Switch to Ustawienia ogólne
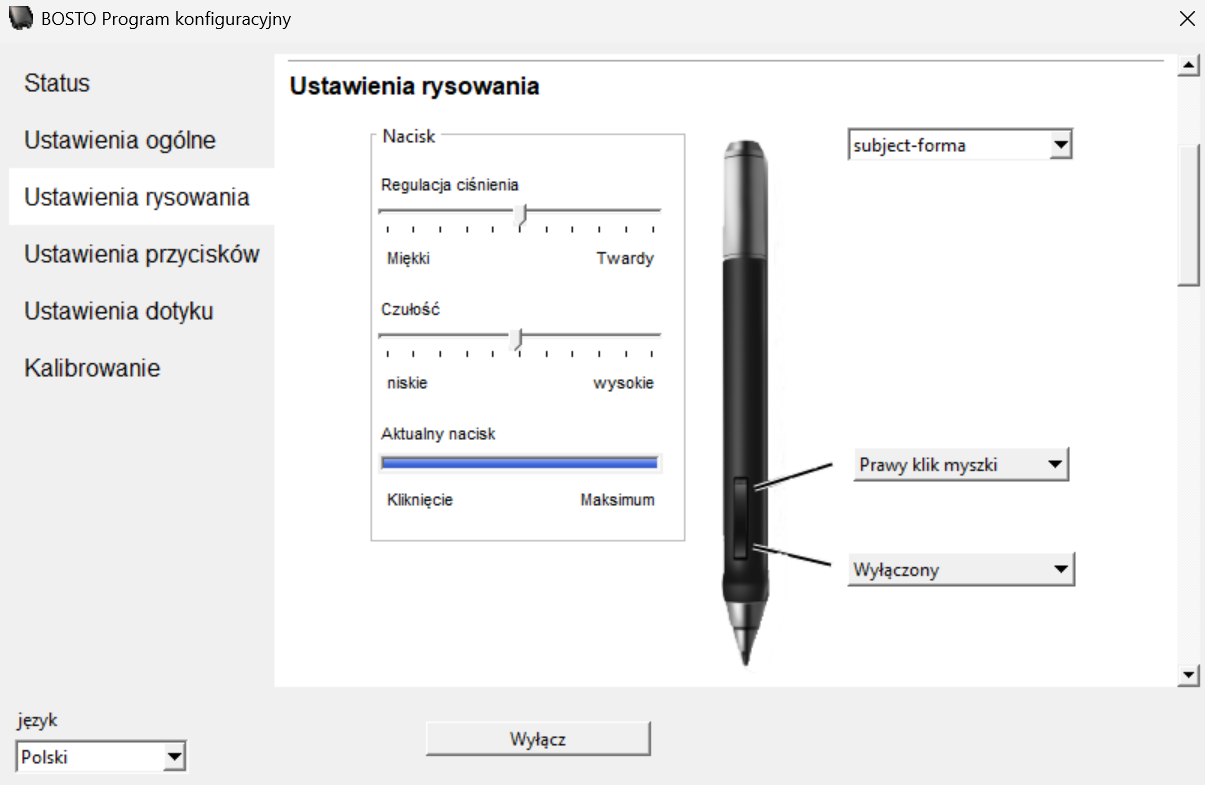This screenshot has height=785, width=1205. pos(120,140)
